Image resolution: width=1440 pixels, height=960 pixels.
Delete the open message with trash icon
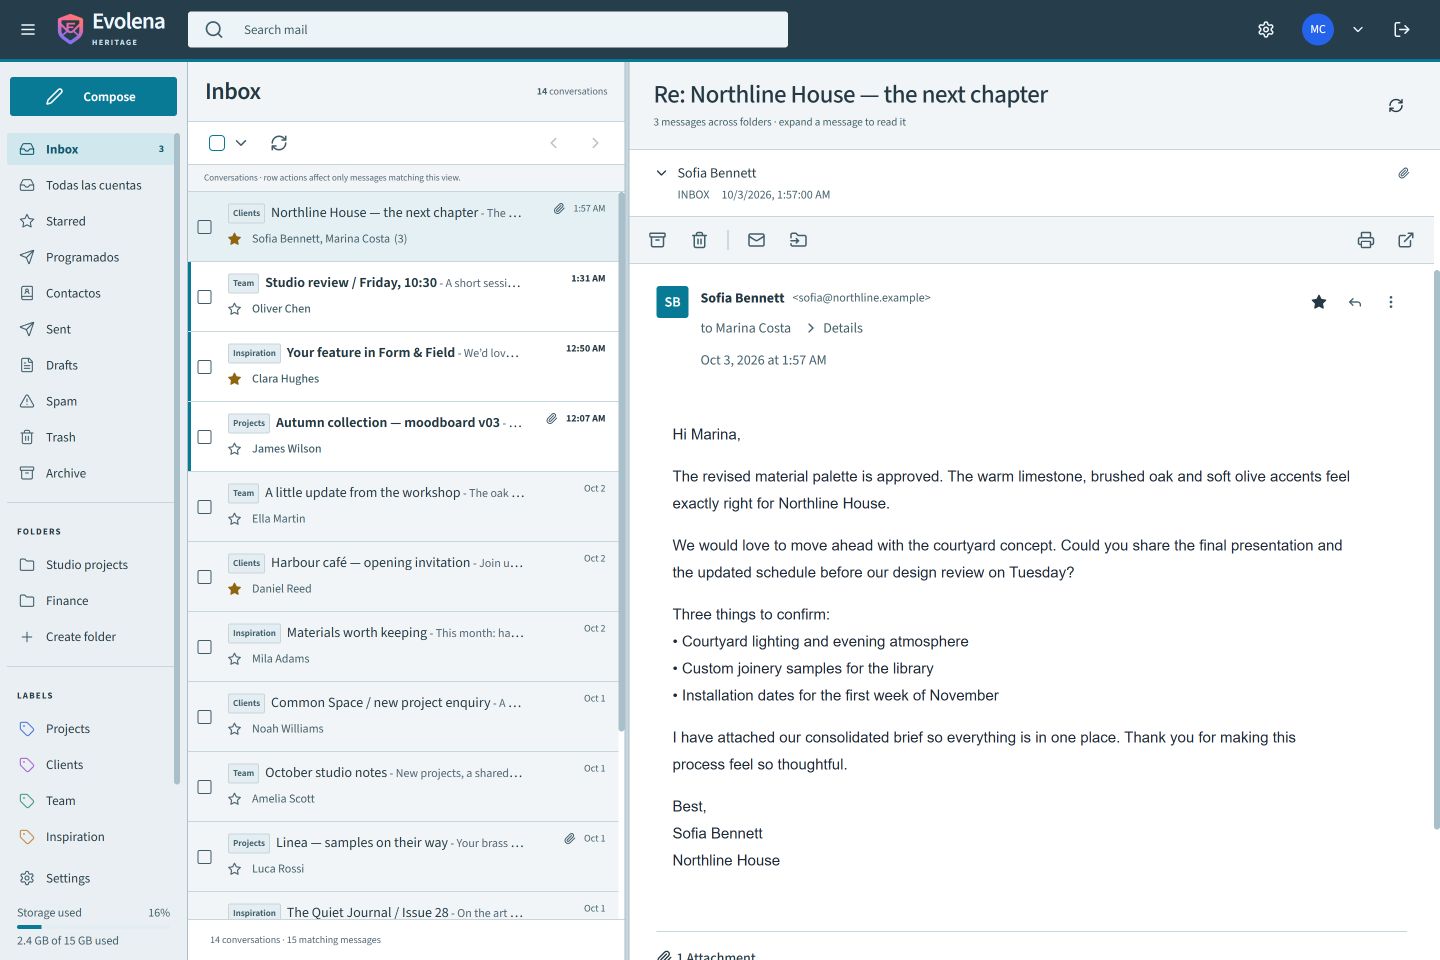point(700,240)
